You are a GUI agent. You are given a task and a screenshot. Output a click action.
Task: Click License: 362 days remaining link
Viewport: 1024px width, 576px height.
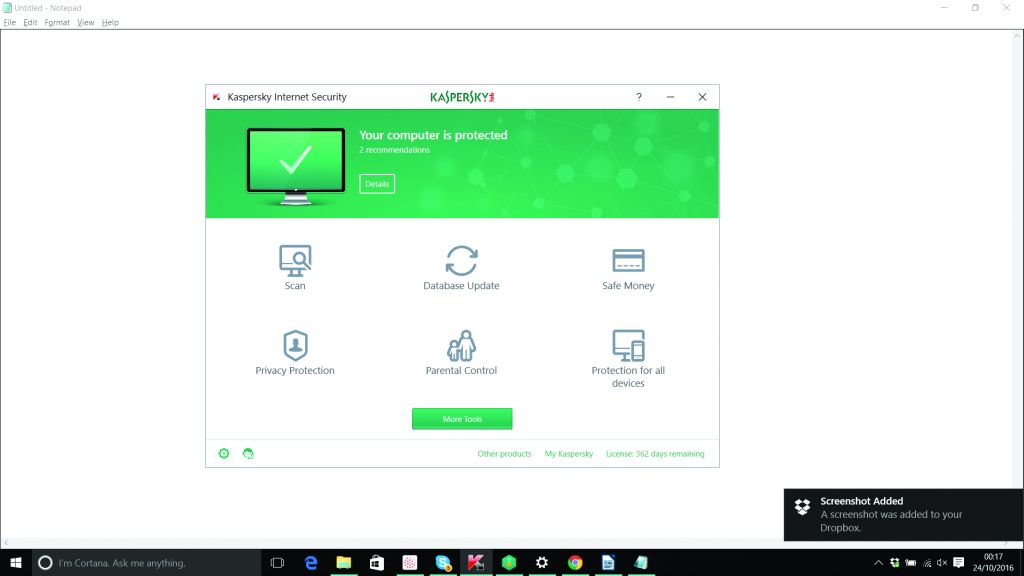point(655,454)
